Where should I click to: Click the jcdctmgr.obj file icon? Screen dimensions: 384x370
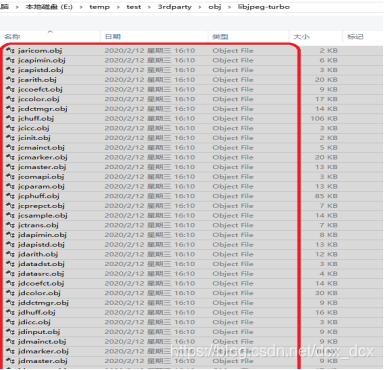[10, 109]
